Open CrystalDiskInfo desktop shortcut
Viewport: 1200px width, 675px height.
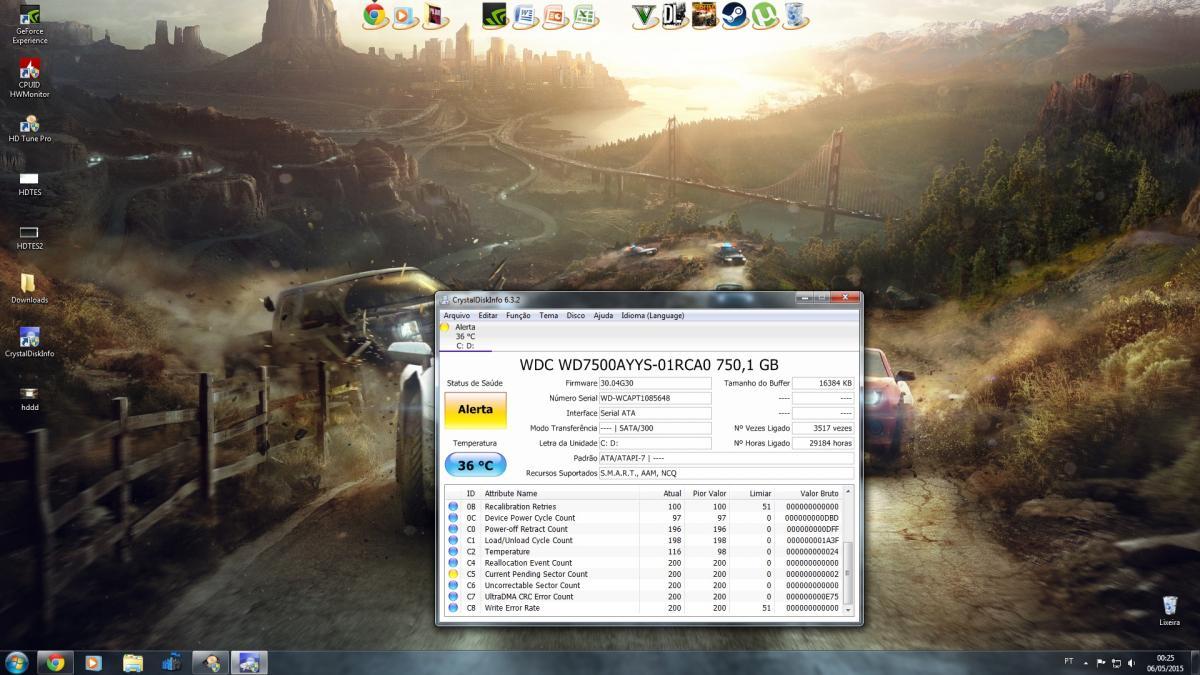pyautogui.click(x=30, y=342)
